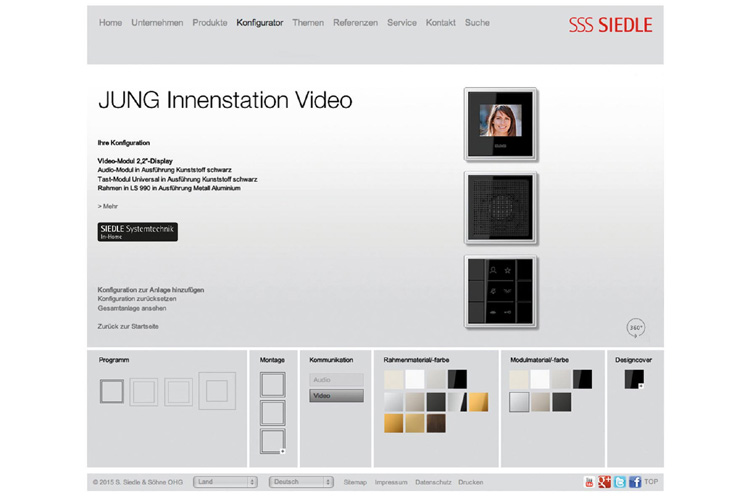The width and height of the screenshot is (750, 500).
Task: Open the Facebook icon in footer
Action: point(635,482)
